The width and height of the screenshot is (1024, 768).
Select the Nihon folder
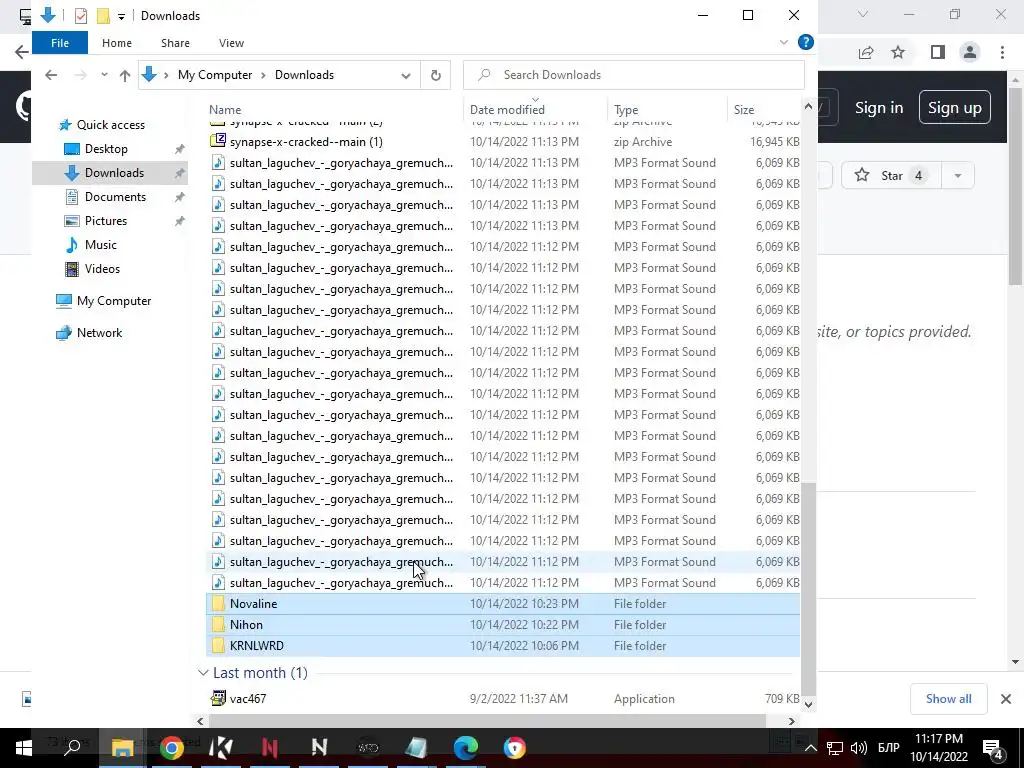[x=503, y=624]
